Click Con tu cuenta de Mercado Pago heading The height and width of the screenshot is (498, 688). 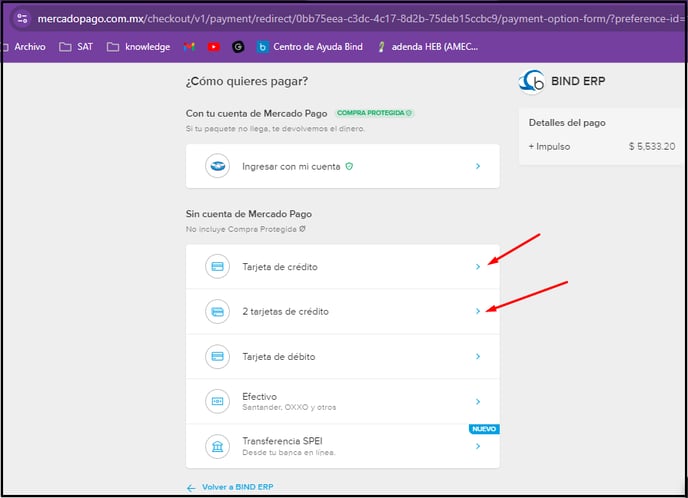[256, 113]
